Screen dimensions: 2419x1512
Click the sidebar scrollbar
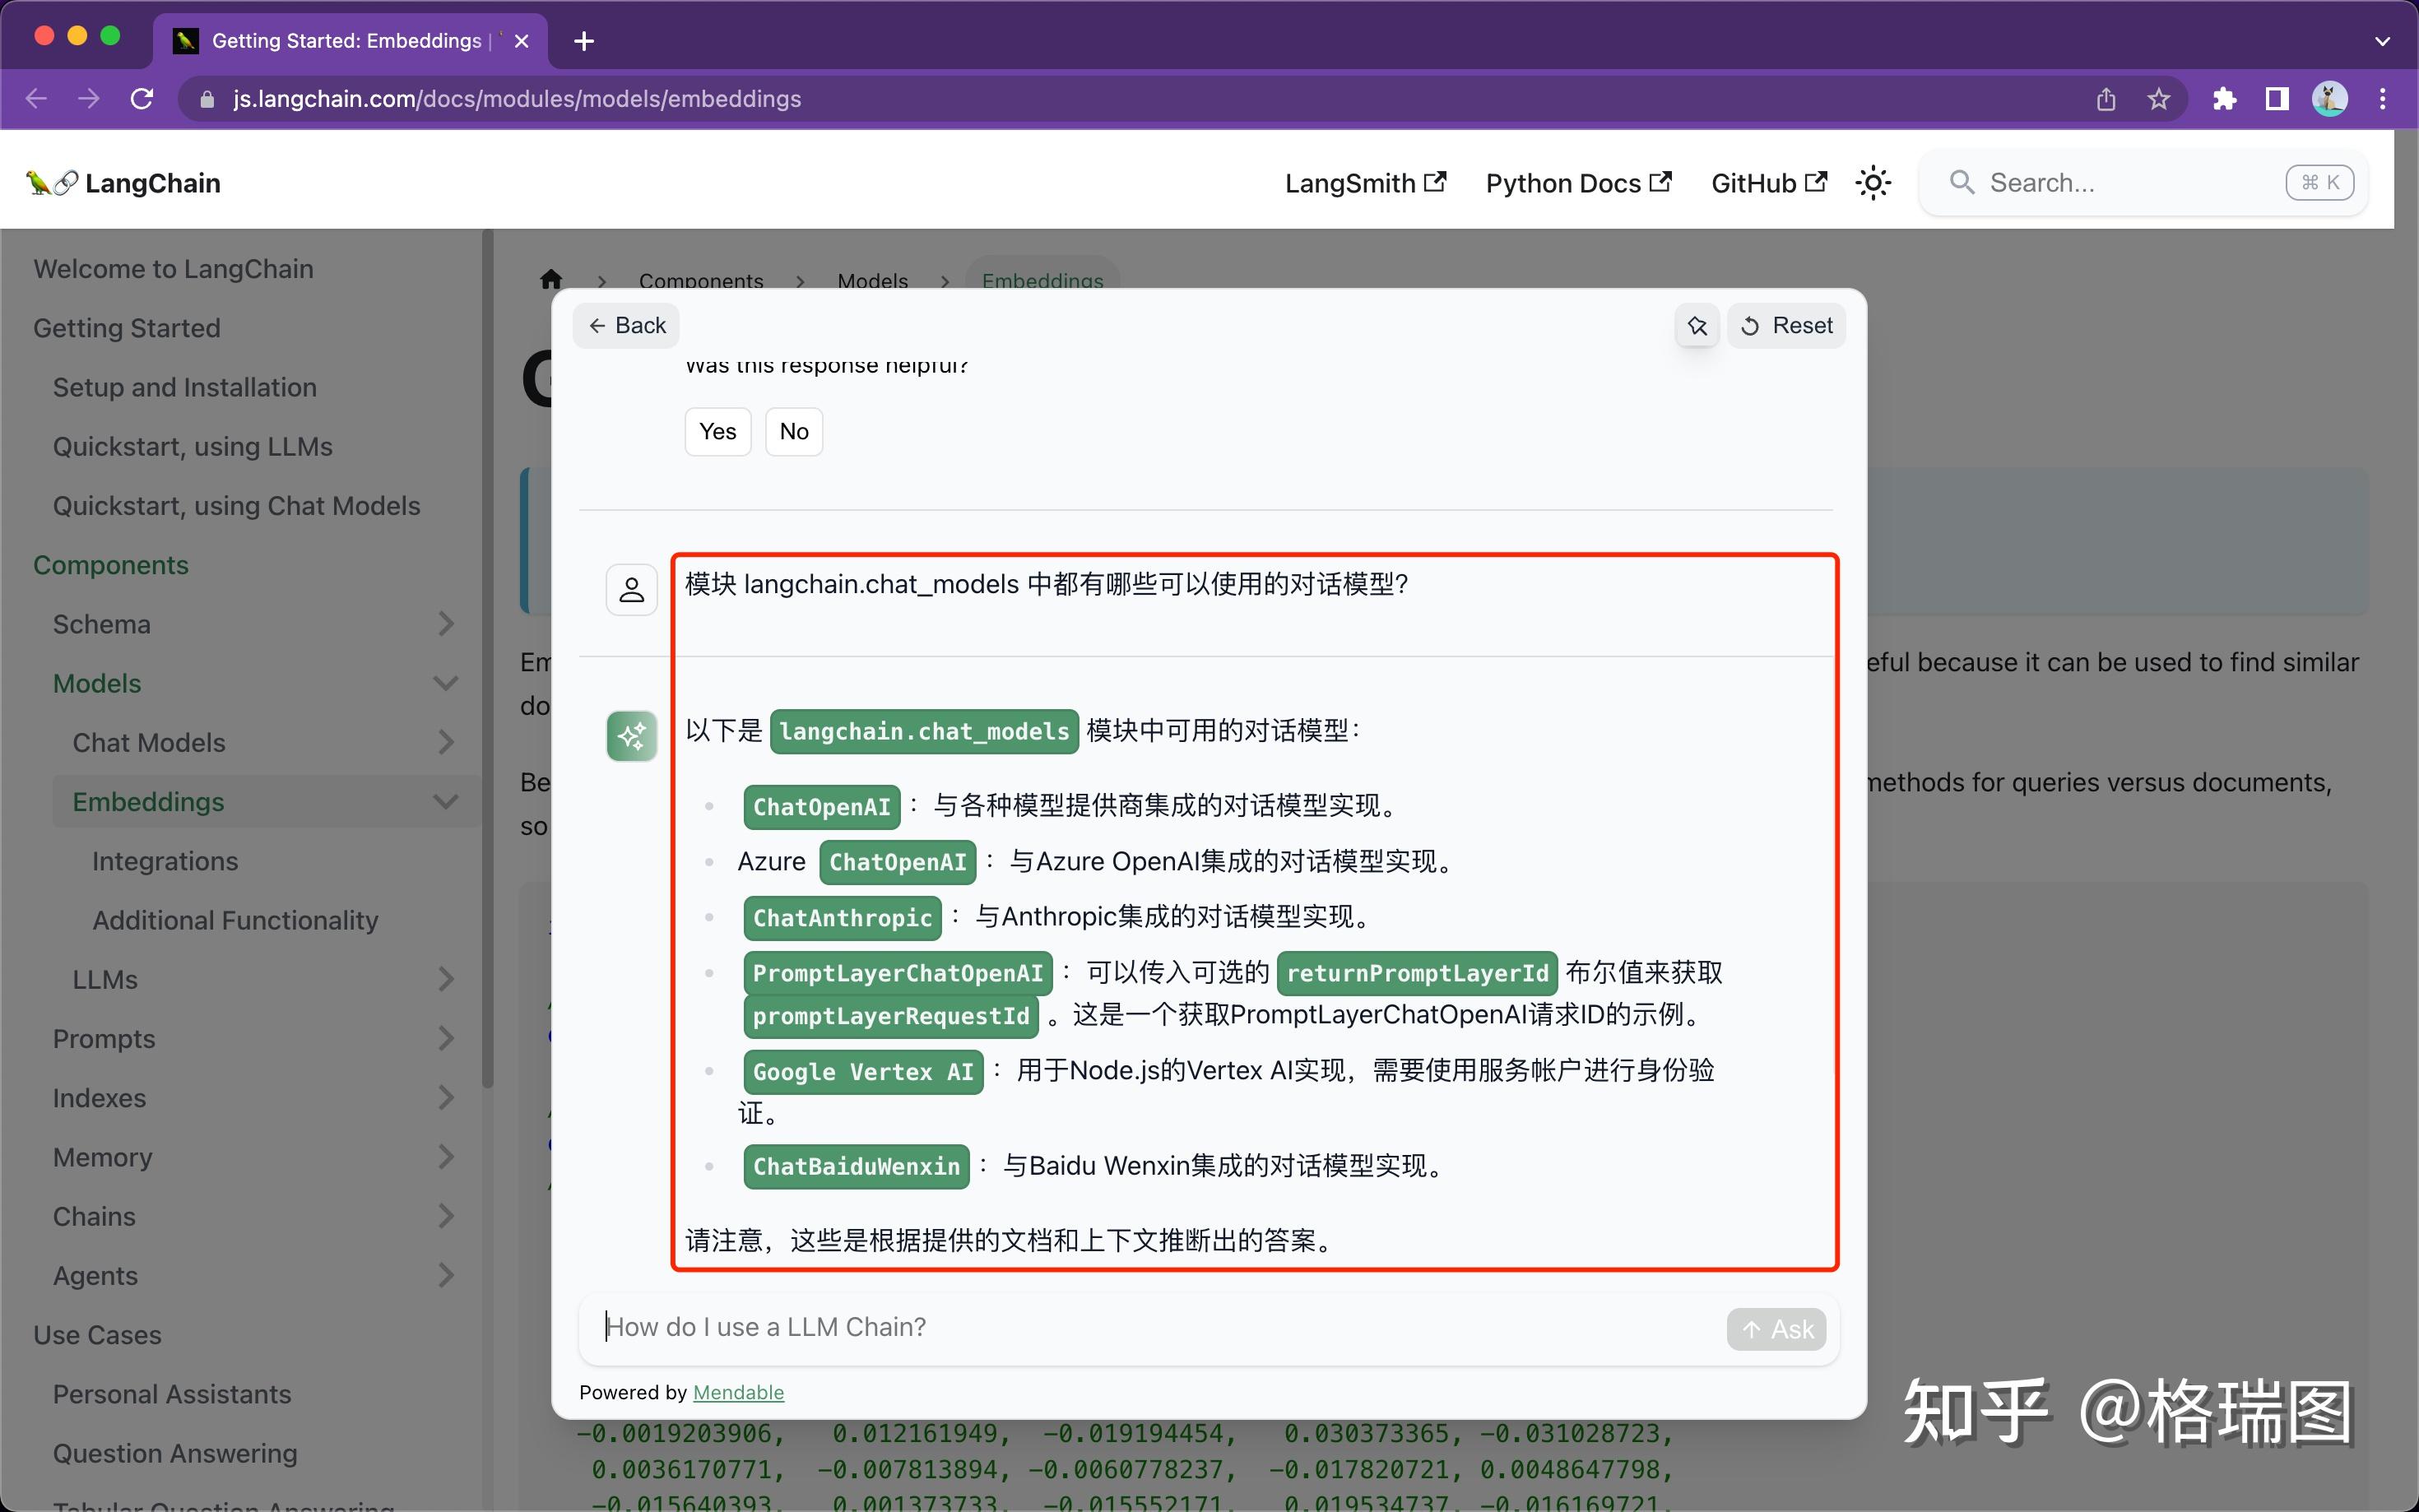[488, 660]
